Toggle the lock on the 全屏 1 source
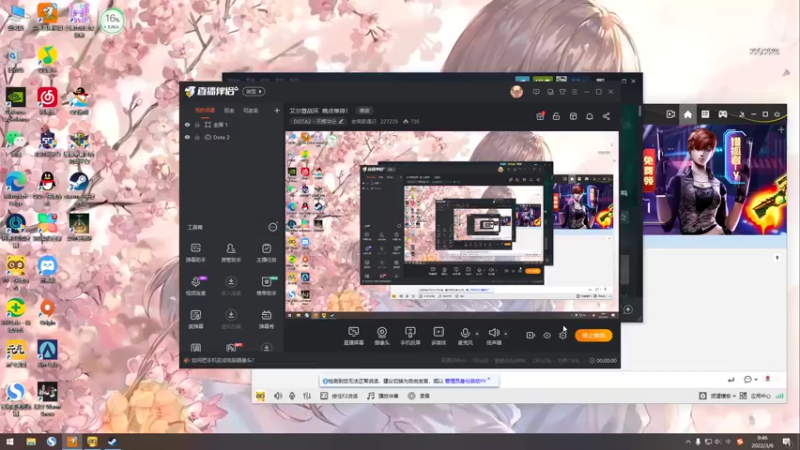 point(197,125)
